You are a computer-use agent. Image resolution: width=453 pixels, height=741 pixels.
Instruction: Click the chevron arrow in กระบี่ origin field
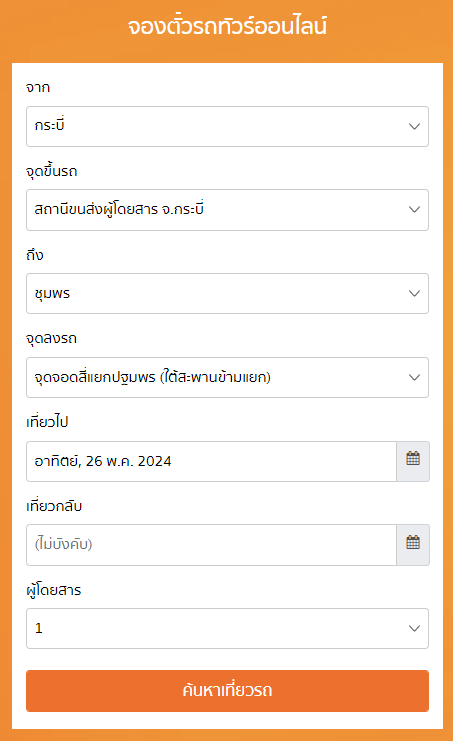point(414,126)
